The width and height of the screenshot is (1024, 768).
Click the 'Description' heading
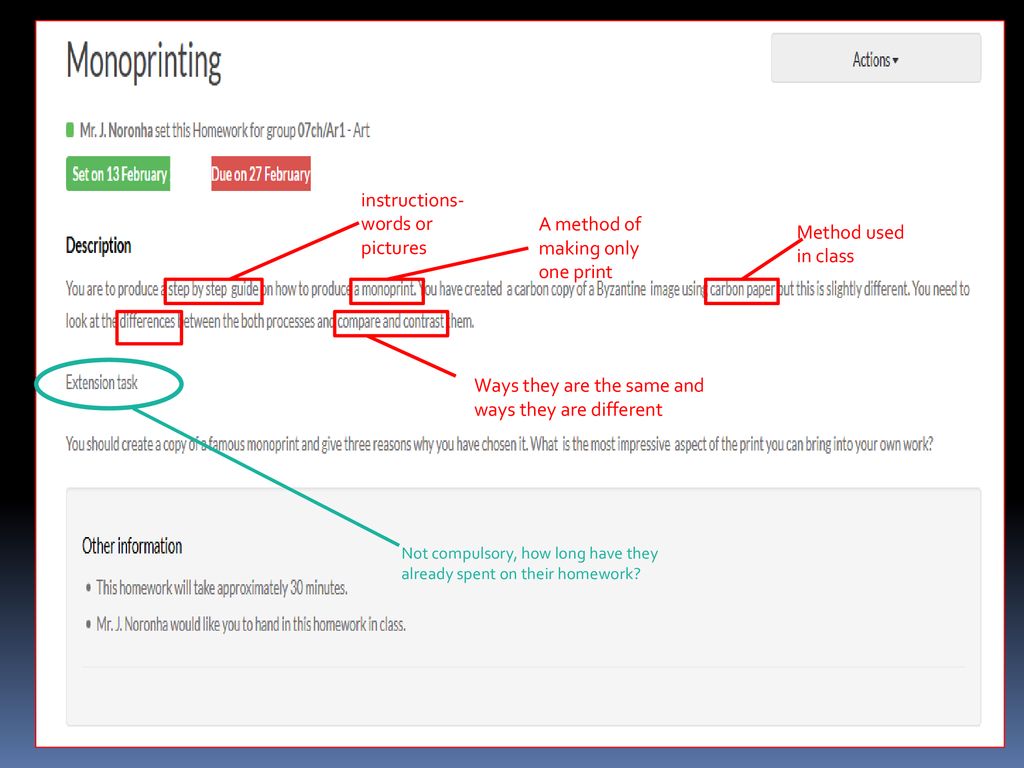point(98,246)
